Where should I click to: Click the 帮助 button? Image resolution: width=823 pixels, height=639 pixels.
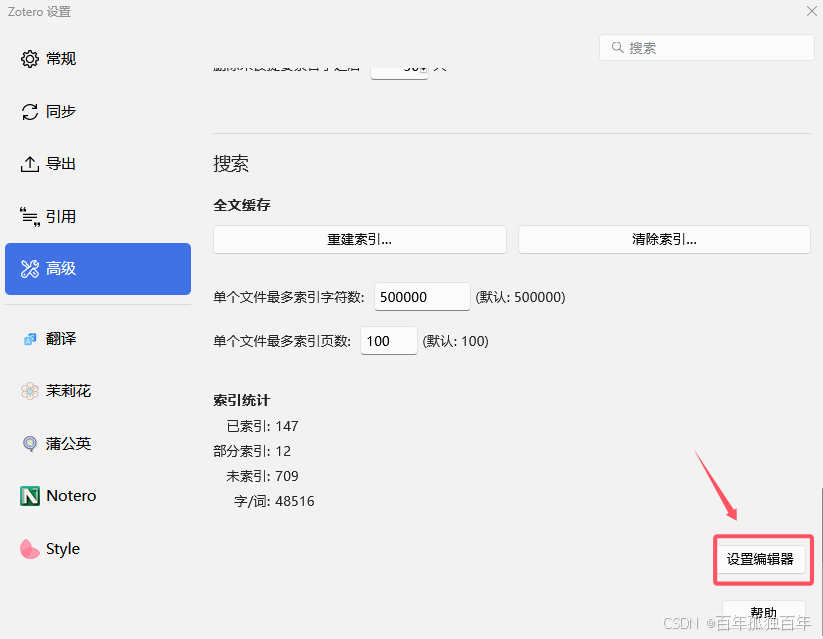tap(764, 613)
